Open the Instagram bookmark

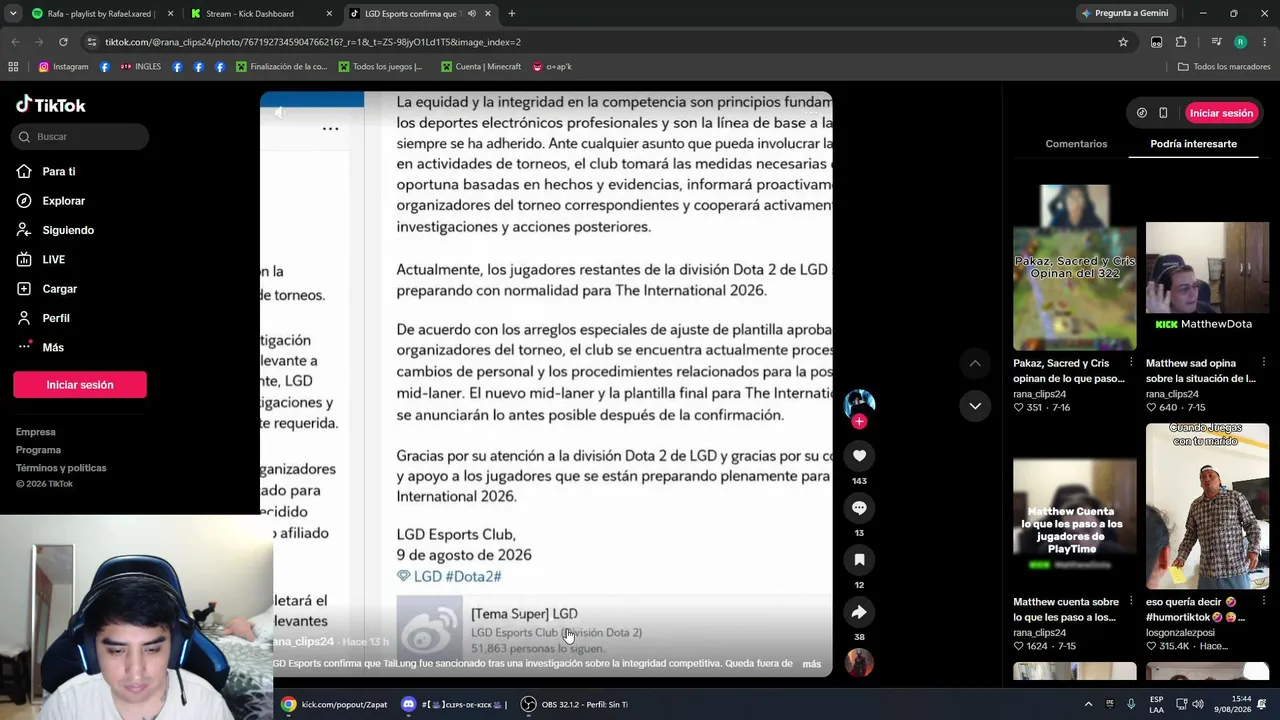tap(63, 67)
